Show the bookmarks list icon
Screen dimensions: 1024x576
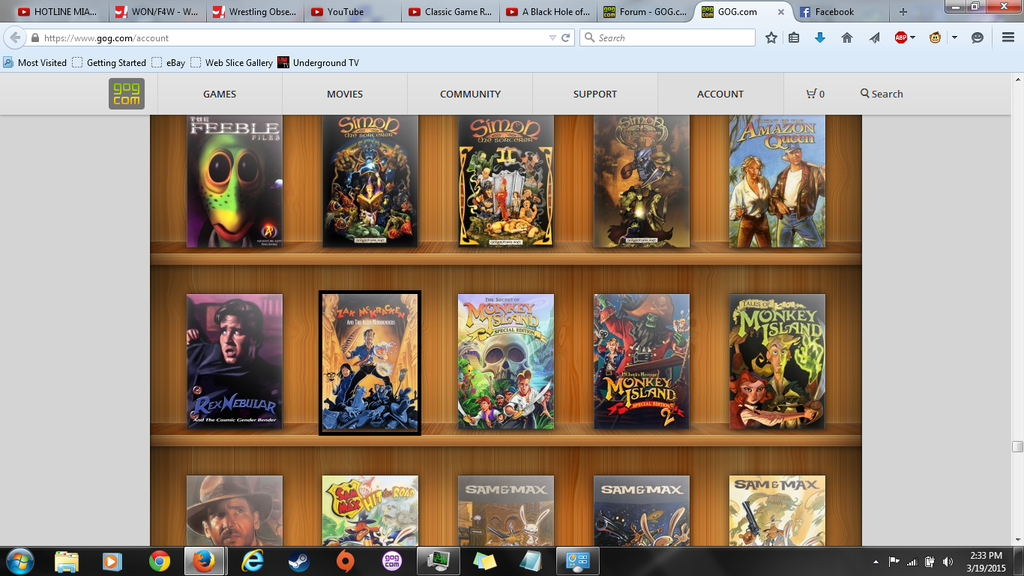(793, 38)
